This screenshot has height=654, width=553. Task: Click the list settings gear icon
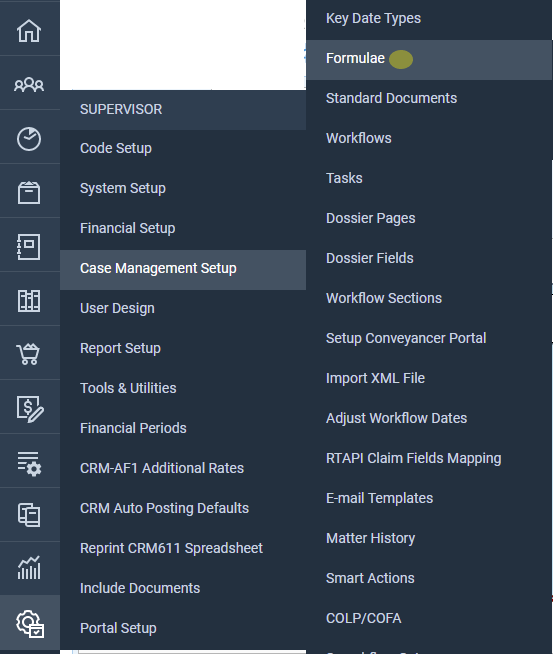tap(29, 463)
